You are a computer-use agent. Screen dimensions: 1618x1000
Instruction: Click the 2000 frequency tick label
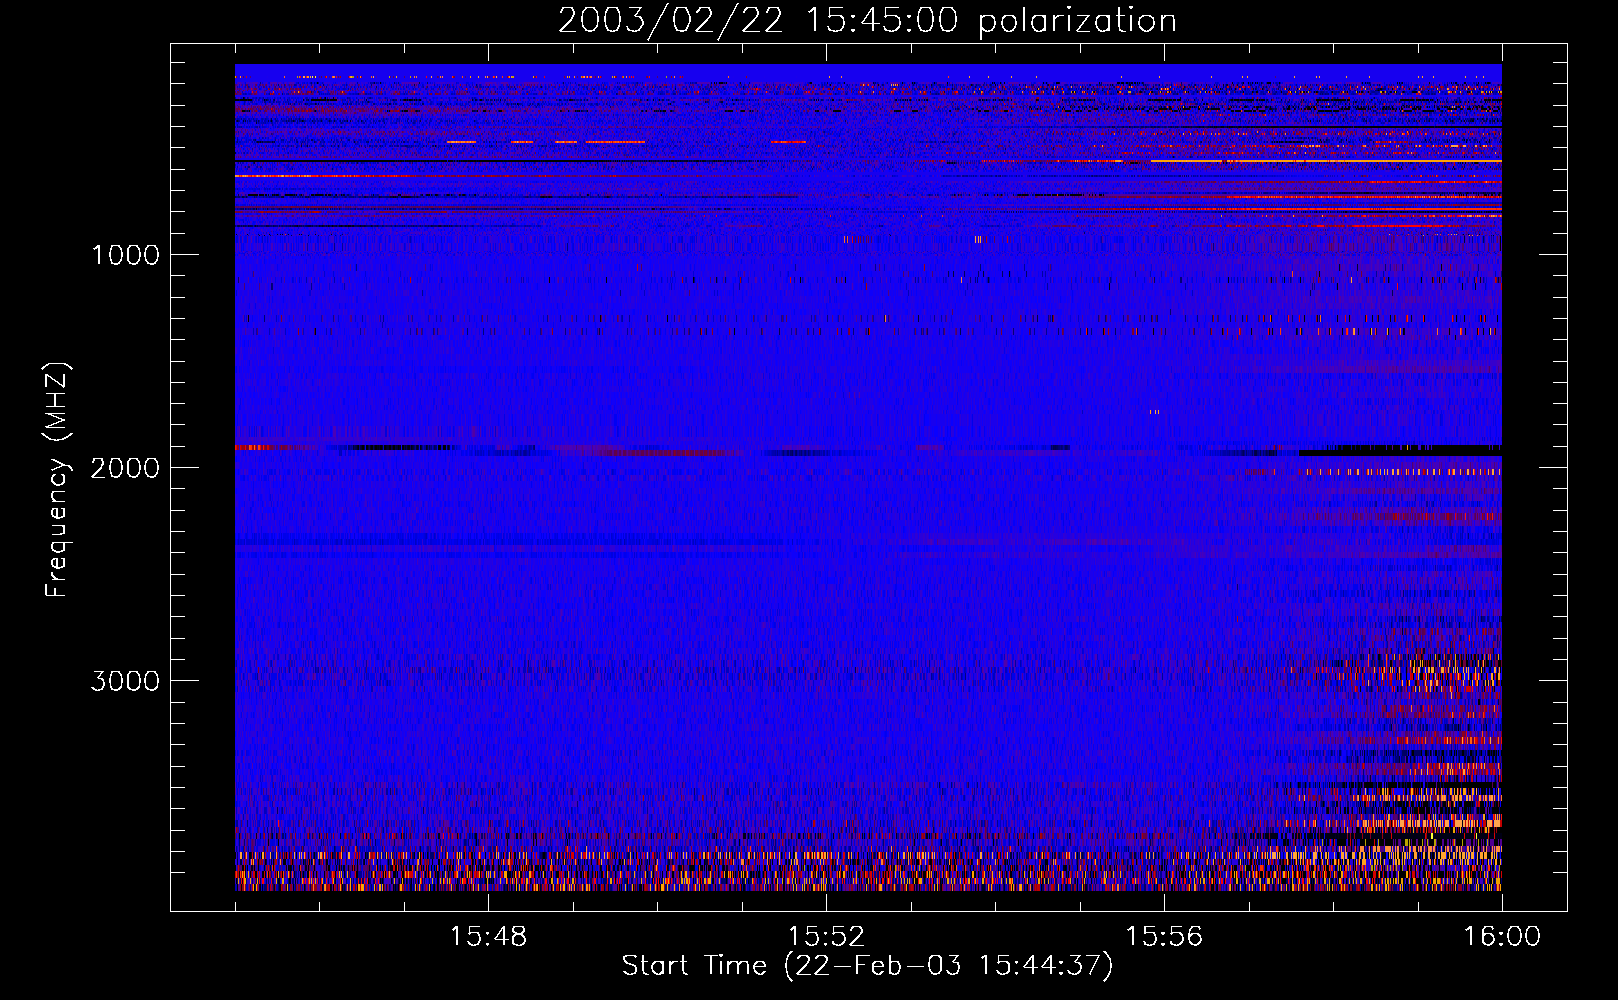(125, 468)
